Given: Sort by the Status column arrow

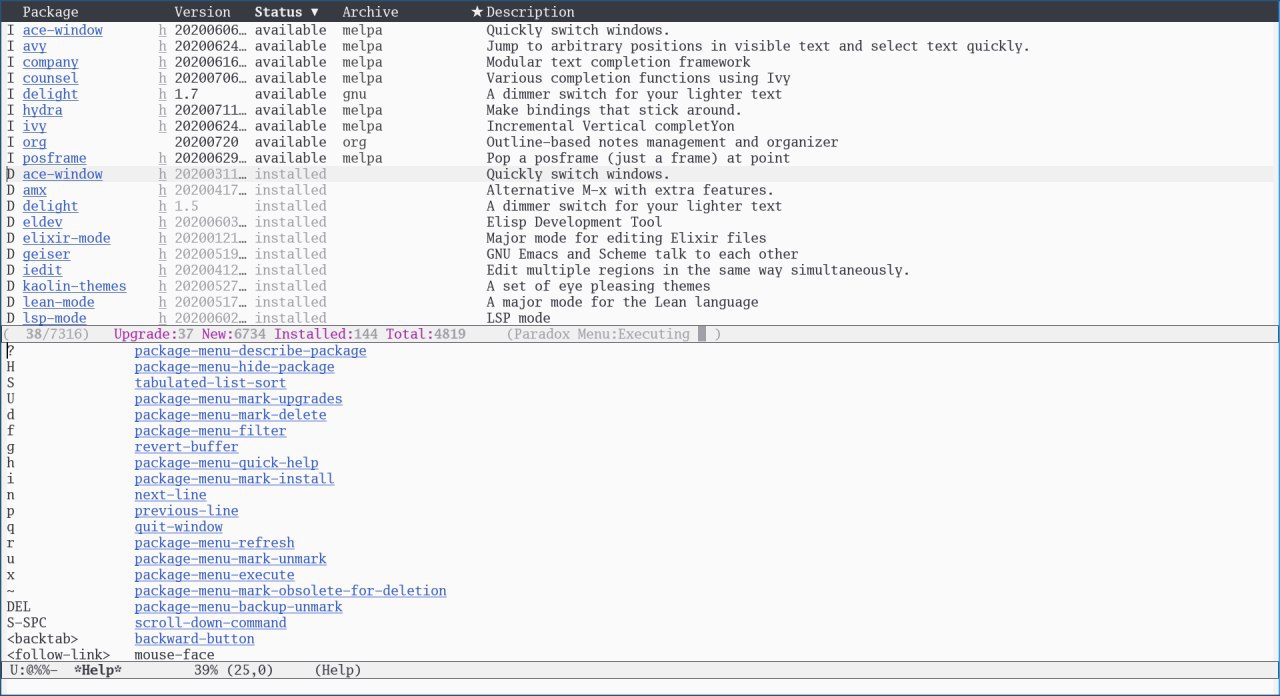Looking at the screenshot, I should [314, 12].
